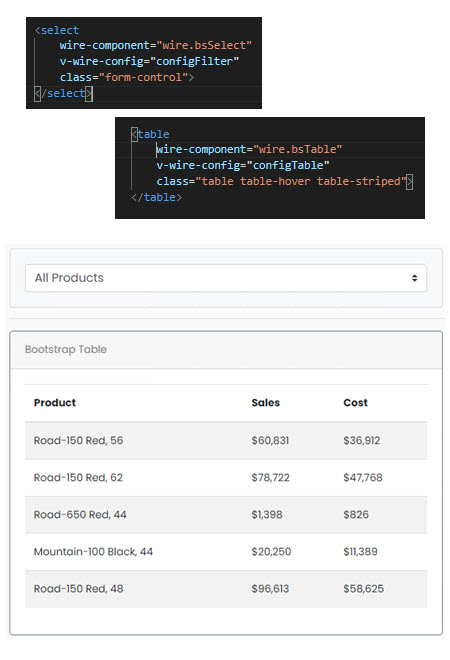Click the $11,389 cost value

pyautogui.click(x=360, y=552)
